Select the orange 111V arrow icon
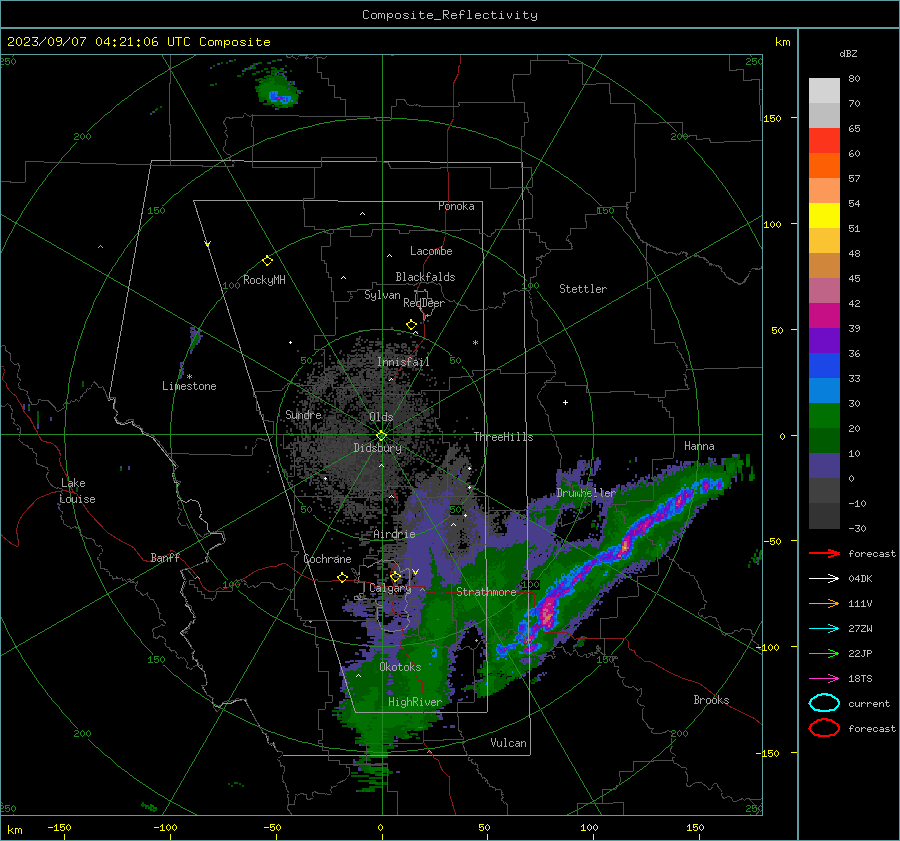Screen dimensions: 900x841 tap(824, 603)
